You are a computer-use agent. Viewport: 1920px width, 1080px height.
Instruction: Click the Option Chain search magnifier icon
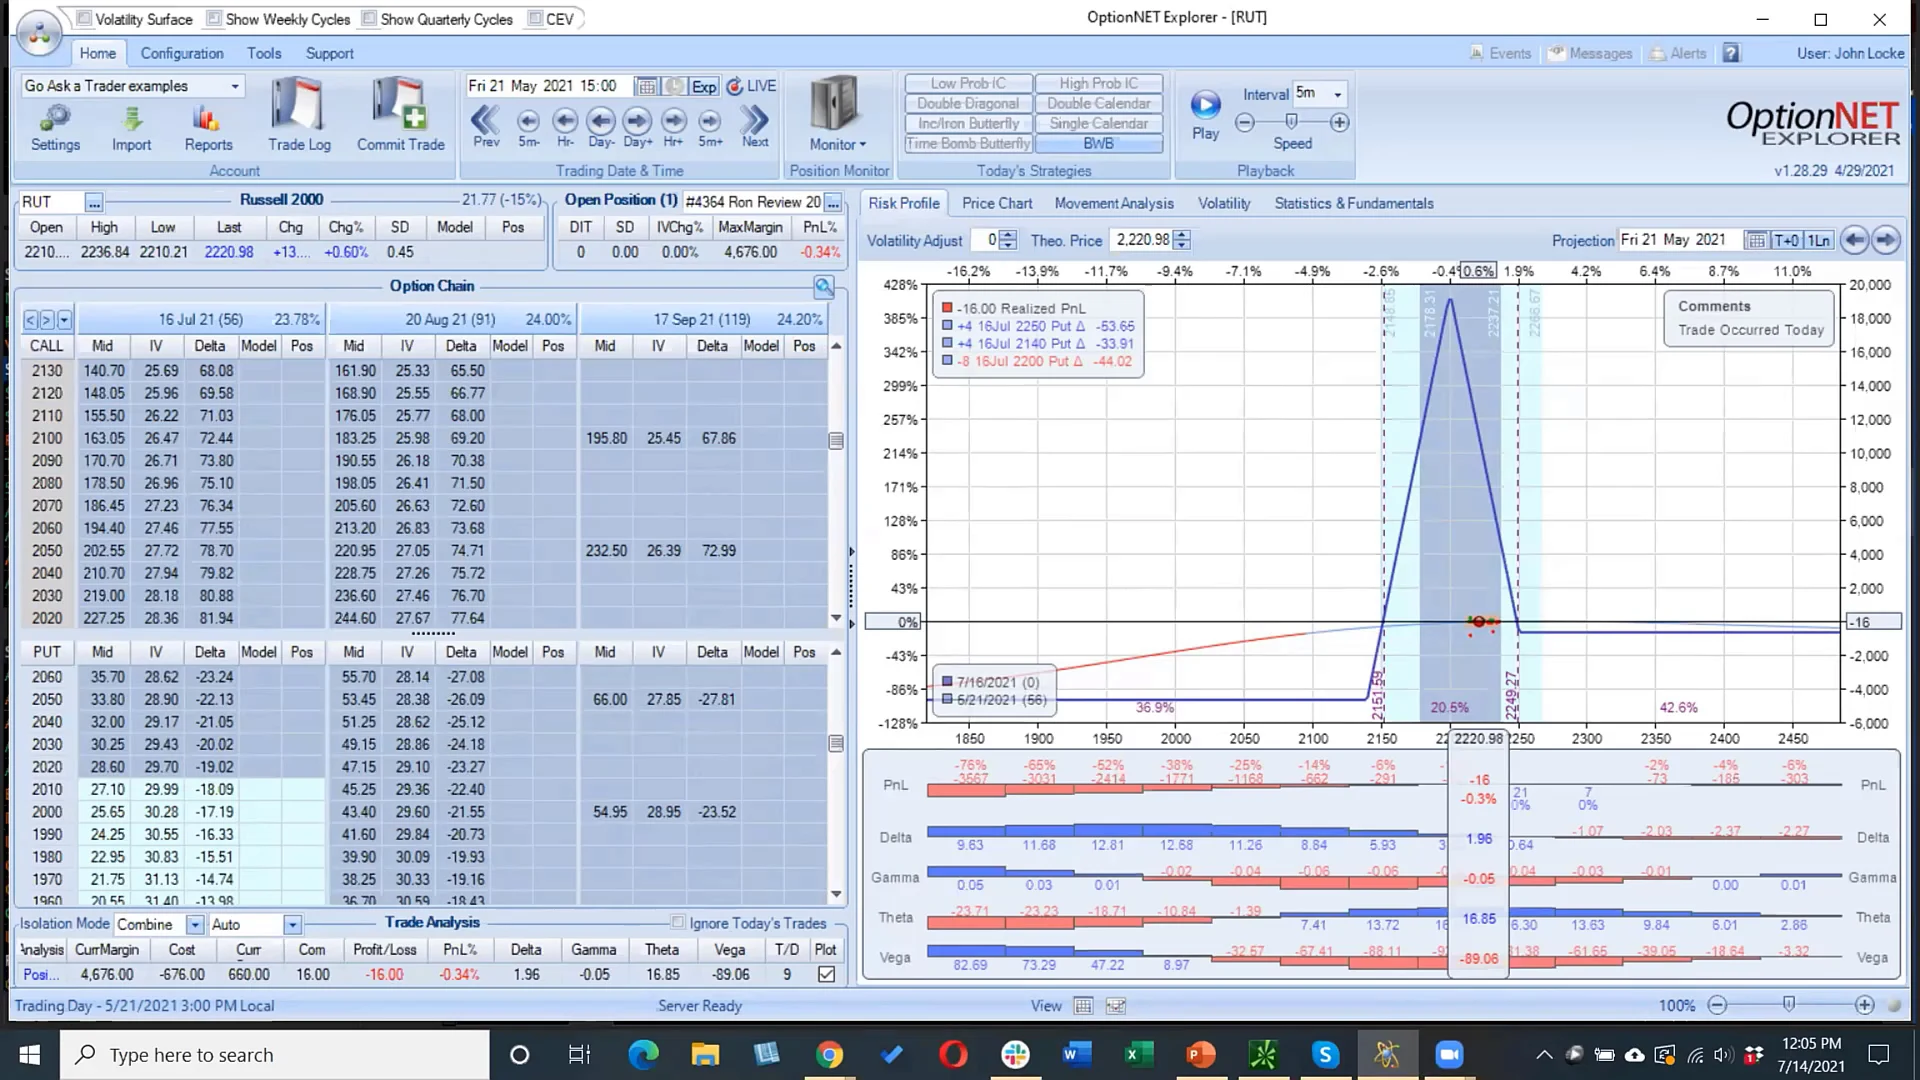tap(824, 288)
